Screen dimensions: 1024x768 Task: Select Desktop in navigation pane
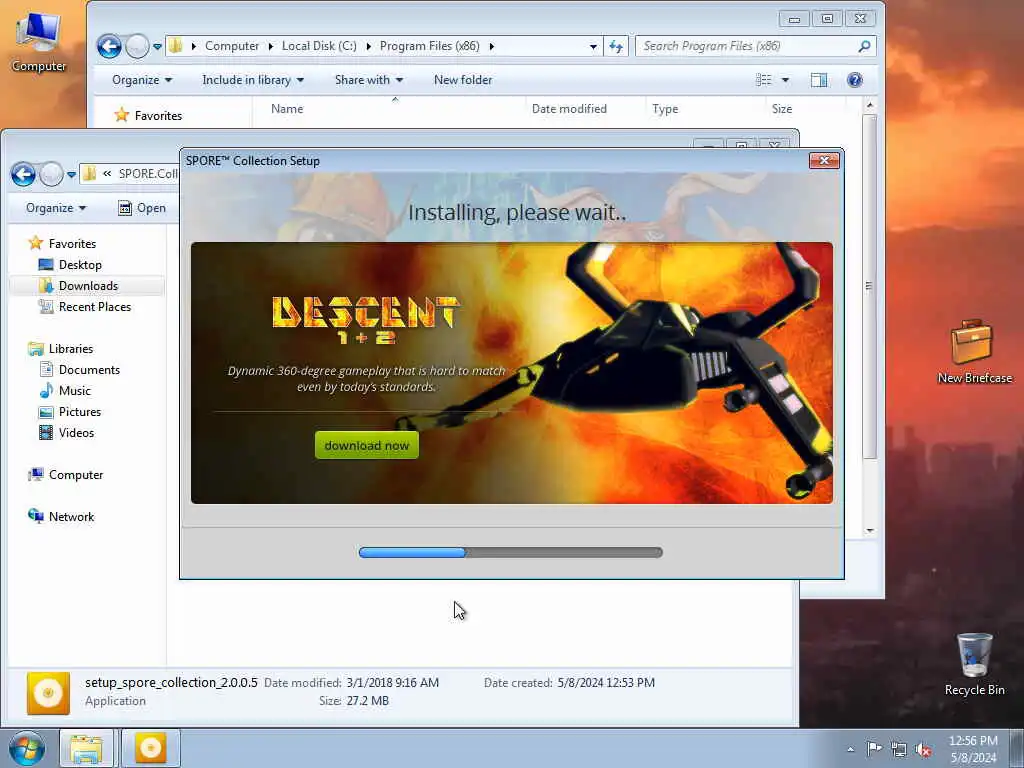(x=80, y=264)
